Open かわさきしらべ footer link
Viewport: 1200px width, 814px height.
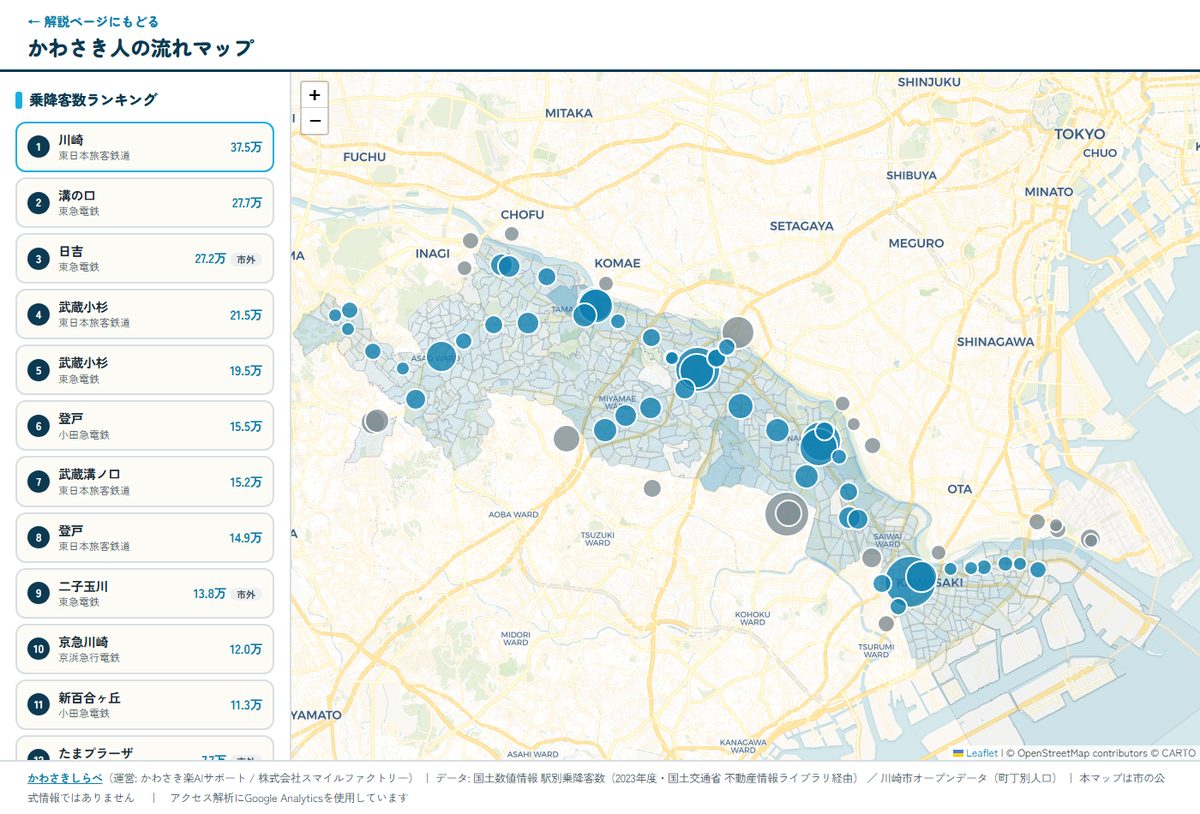click(x=65, y=777)
